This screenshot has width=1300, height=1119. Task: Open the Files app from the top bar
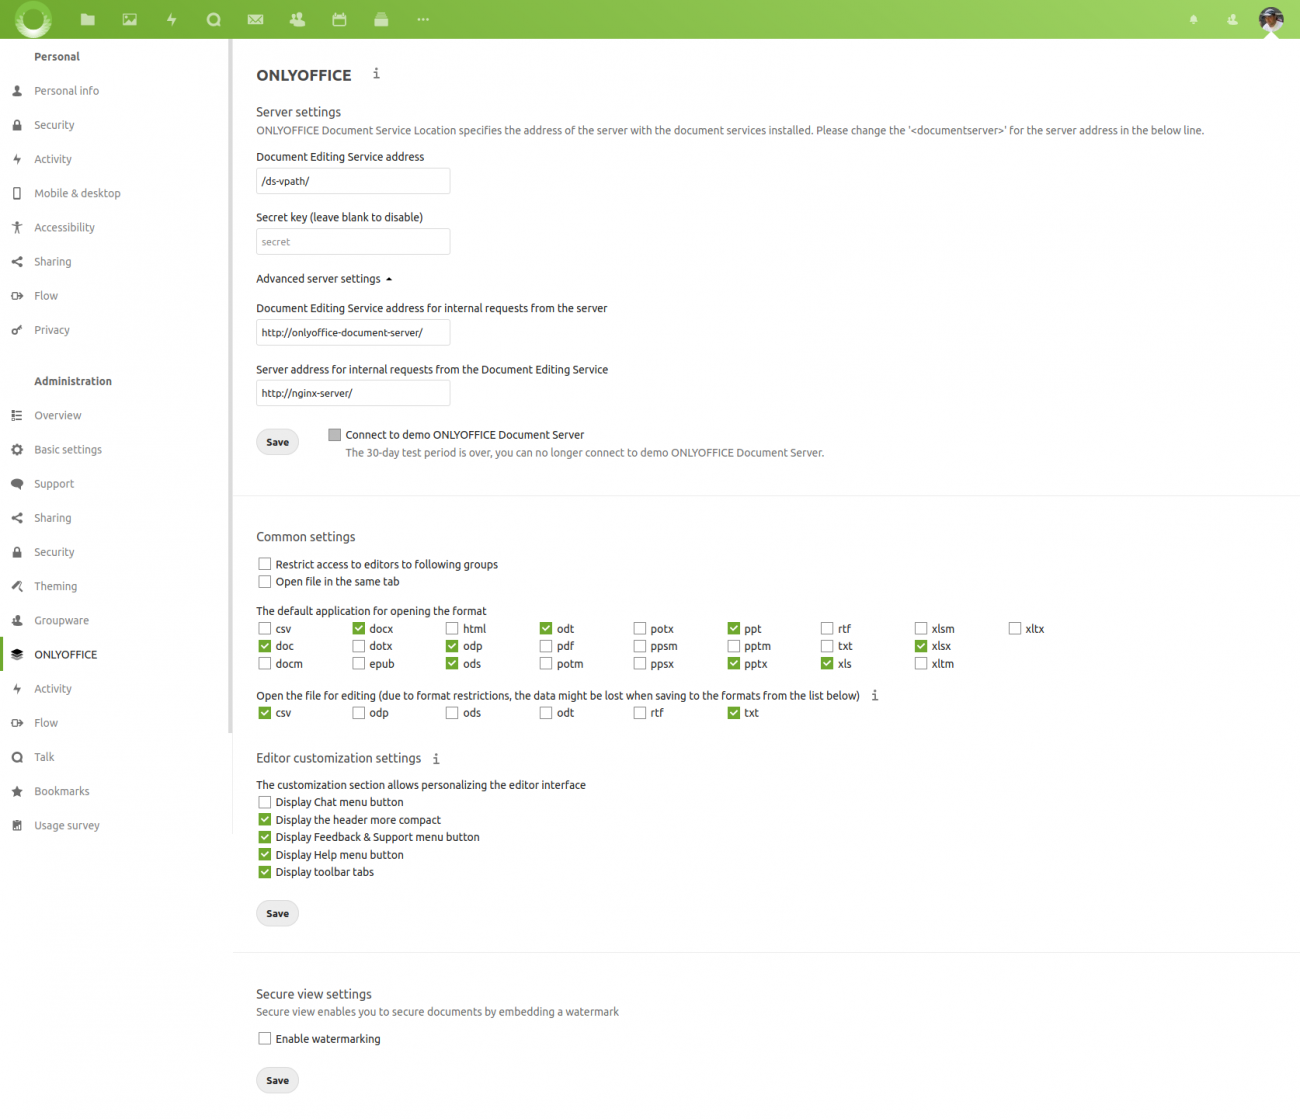(88, 19)
